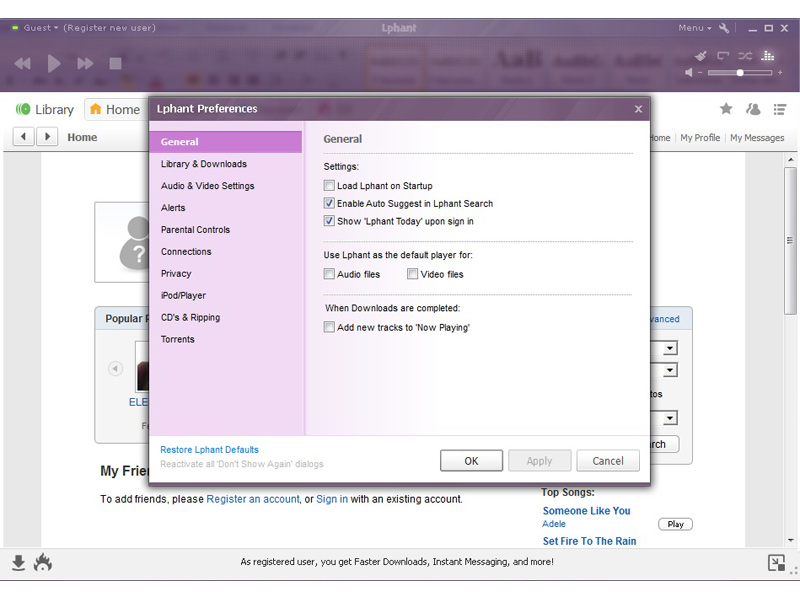Adjust the volume slider knob
This screenshot has width=800, height=600.
(740, 73)
